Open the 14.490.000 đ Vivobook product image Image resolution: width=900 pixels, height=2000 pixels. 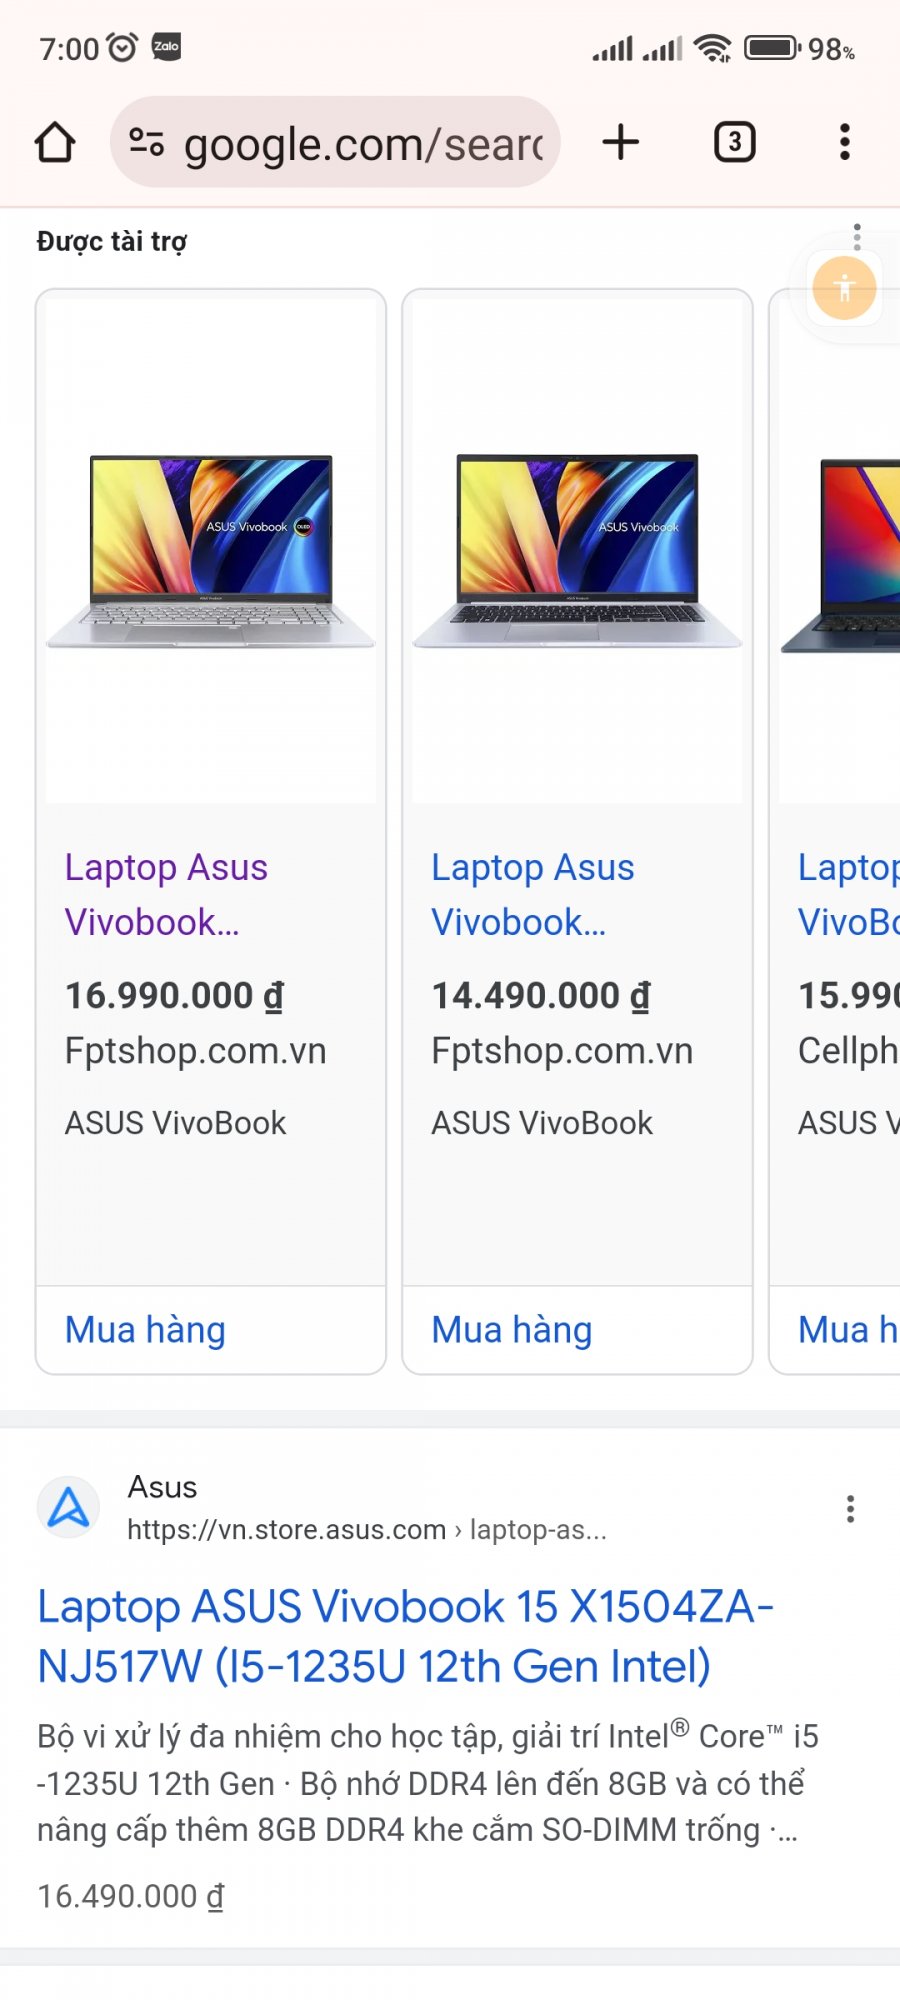tap(577, 550)
